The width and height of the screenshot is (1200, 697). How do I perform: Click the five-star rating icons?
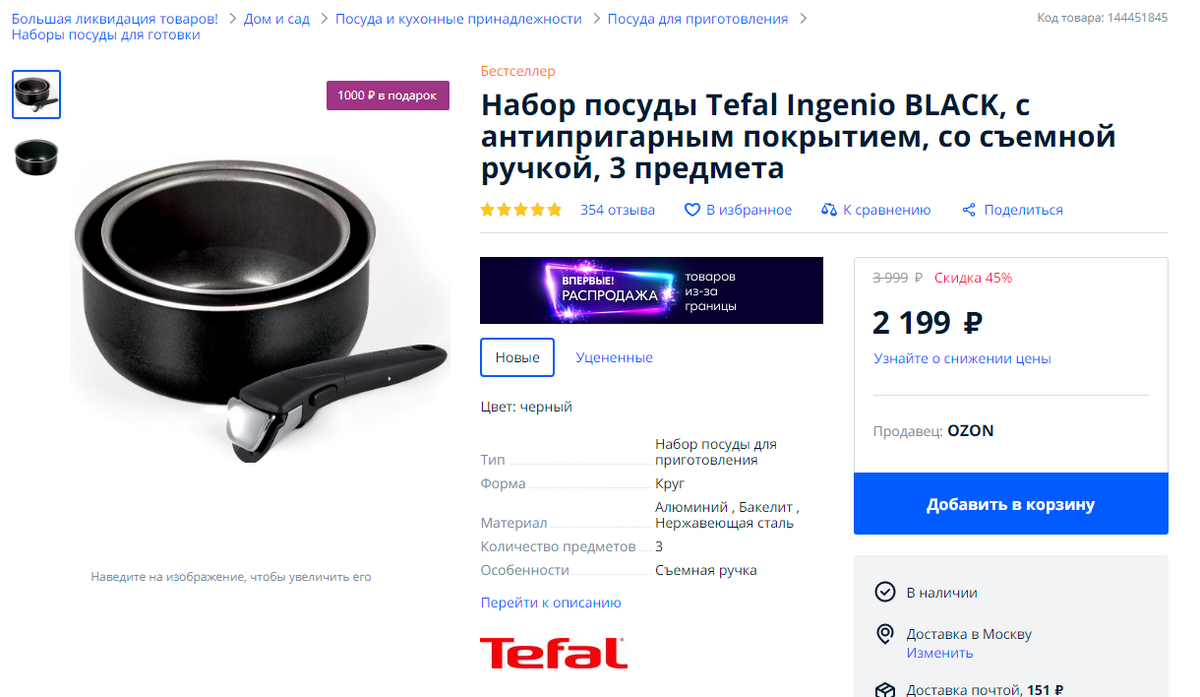(521, 210)
